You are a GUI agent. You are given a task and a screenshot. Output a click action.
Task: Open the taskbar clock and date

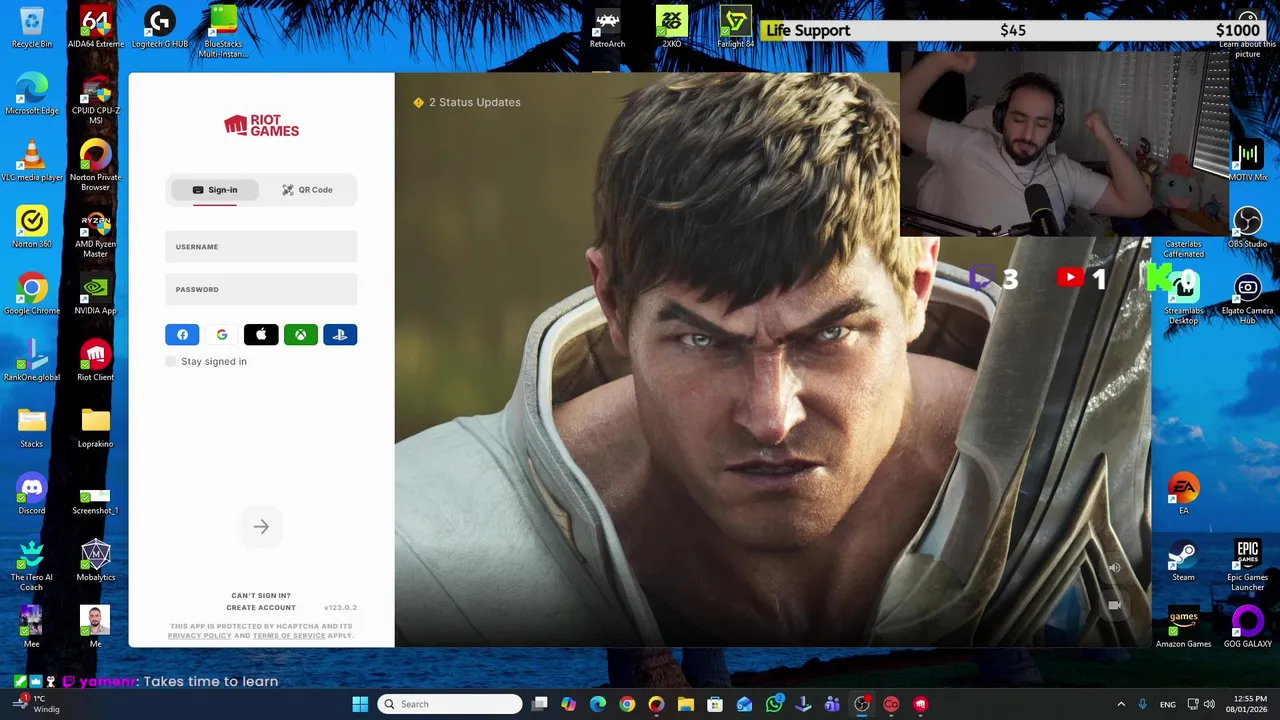point(1247,704)
